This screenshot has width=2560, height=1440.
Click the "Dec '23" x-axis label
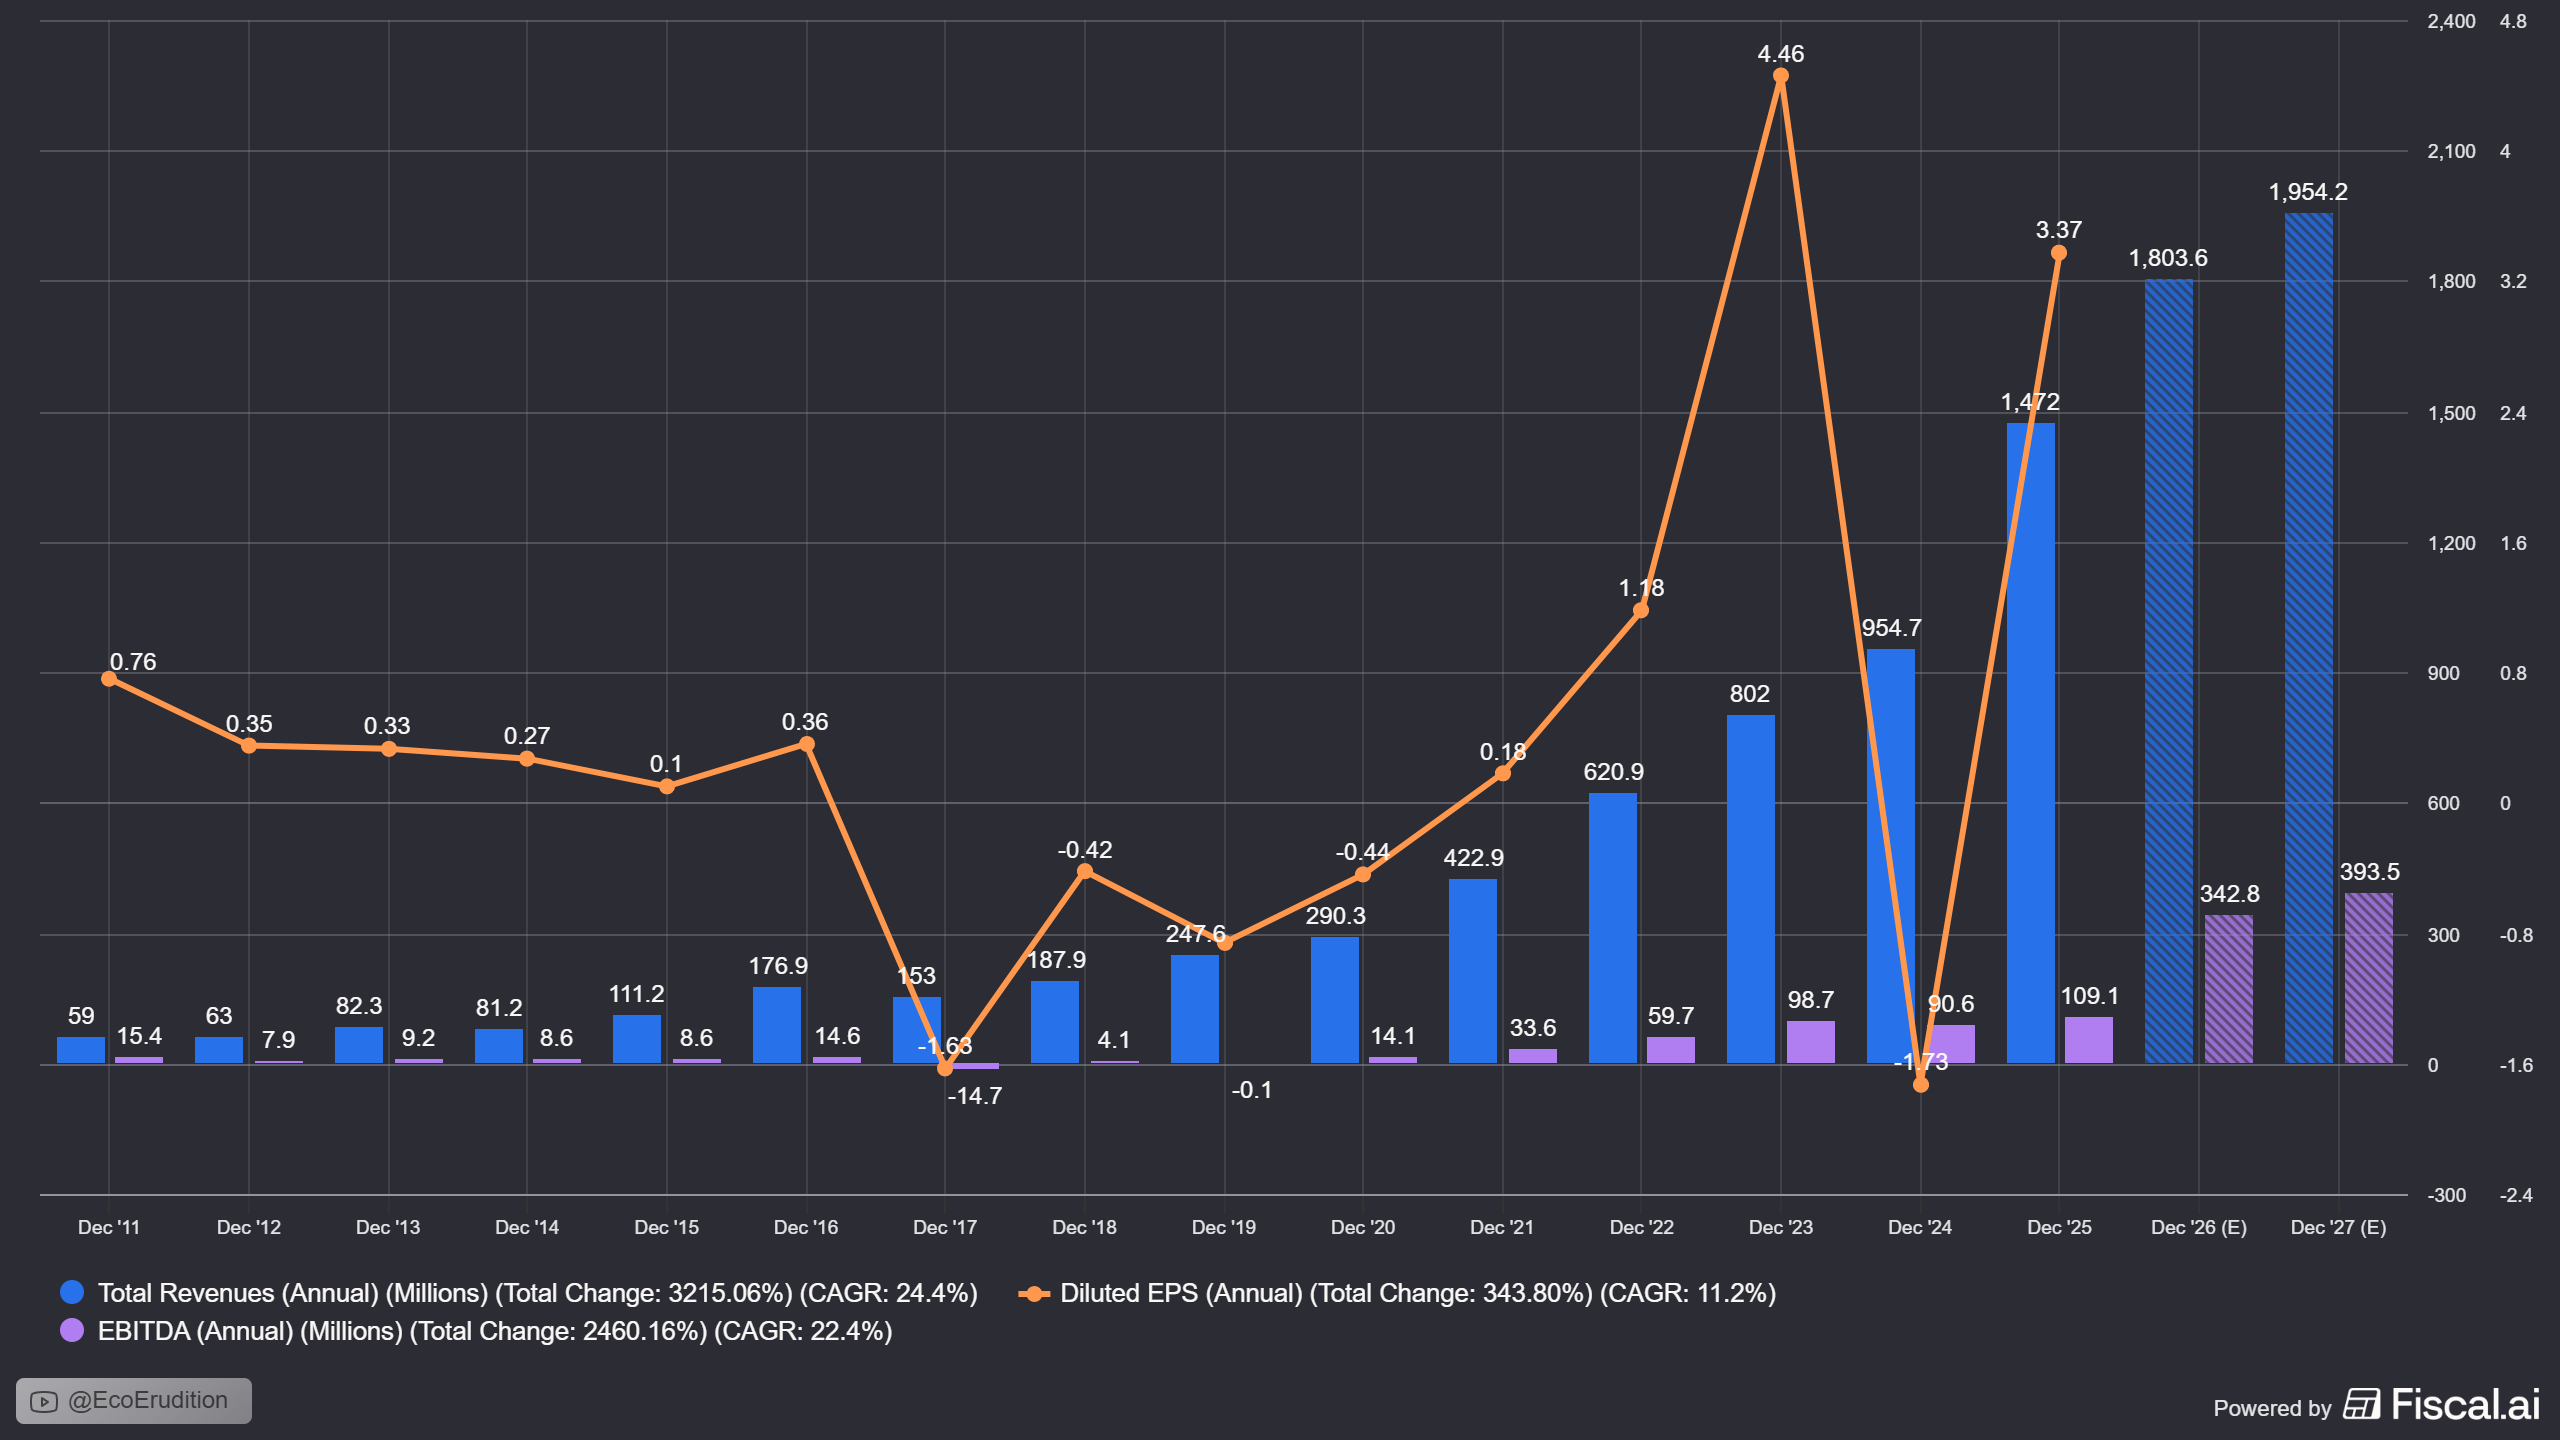point(1781,1227)
